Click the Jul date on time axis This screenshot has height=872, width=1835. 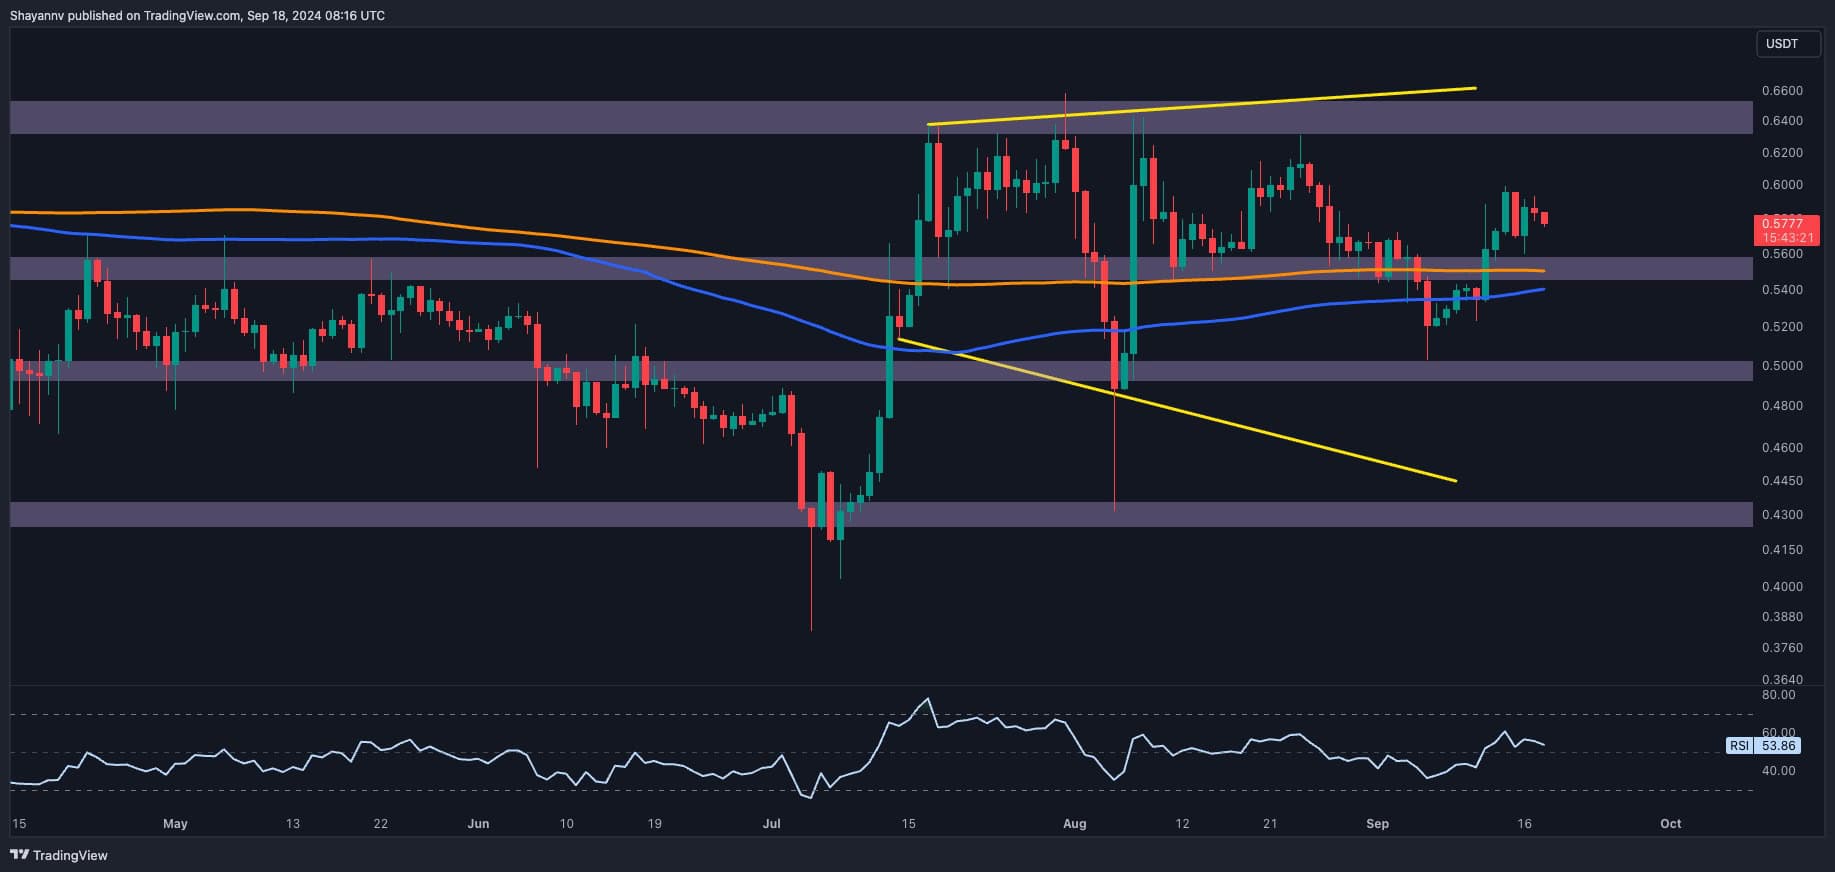tap(771, 824)
